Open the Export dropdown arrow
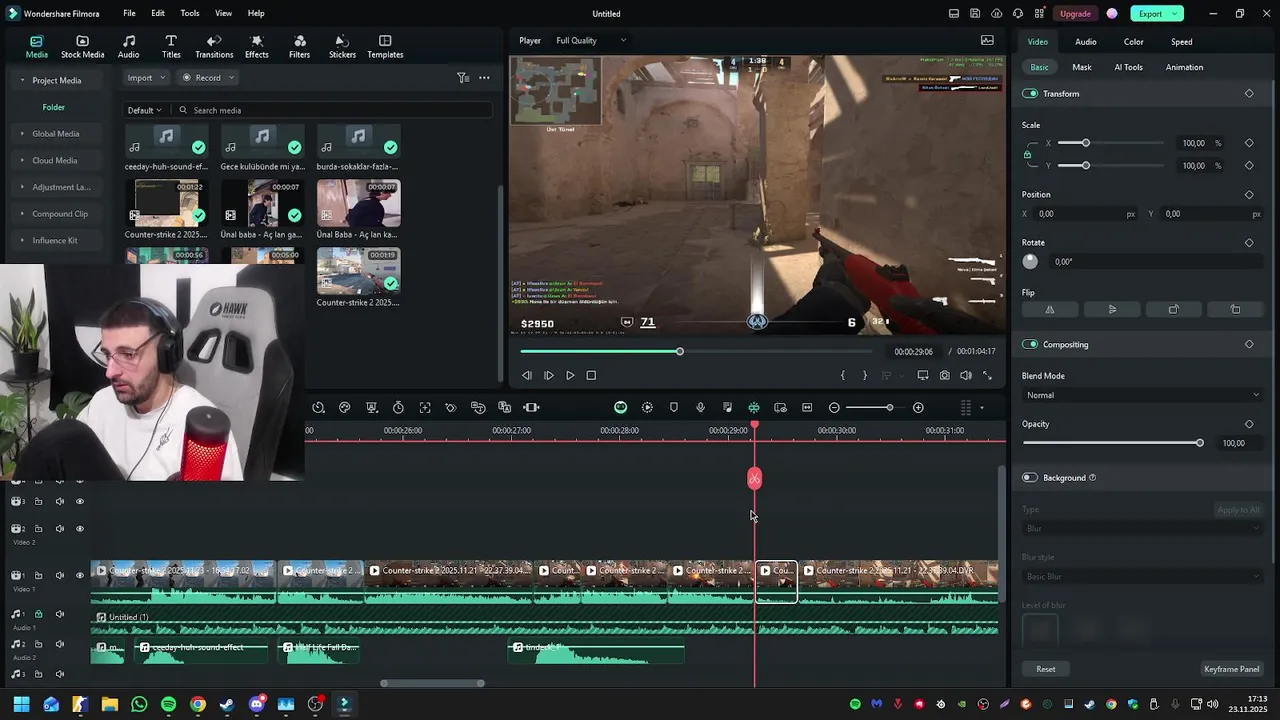The width and height of the screenshot is (1280, 720). [x=1176, y=13]
